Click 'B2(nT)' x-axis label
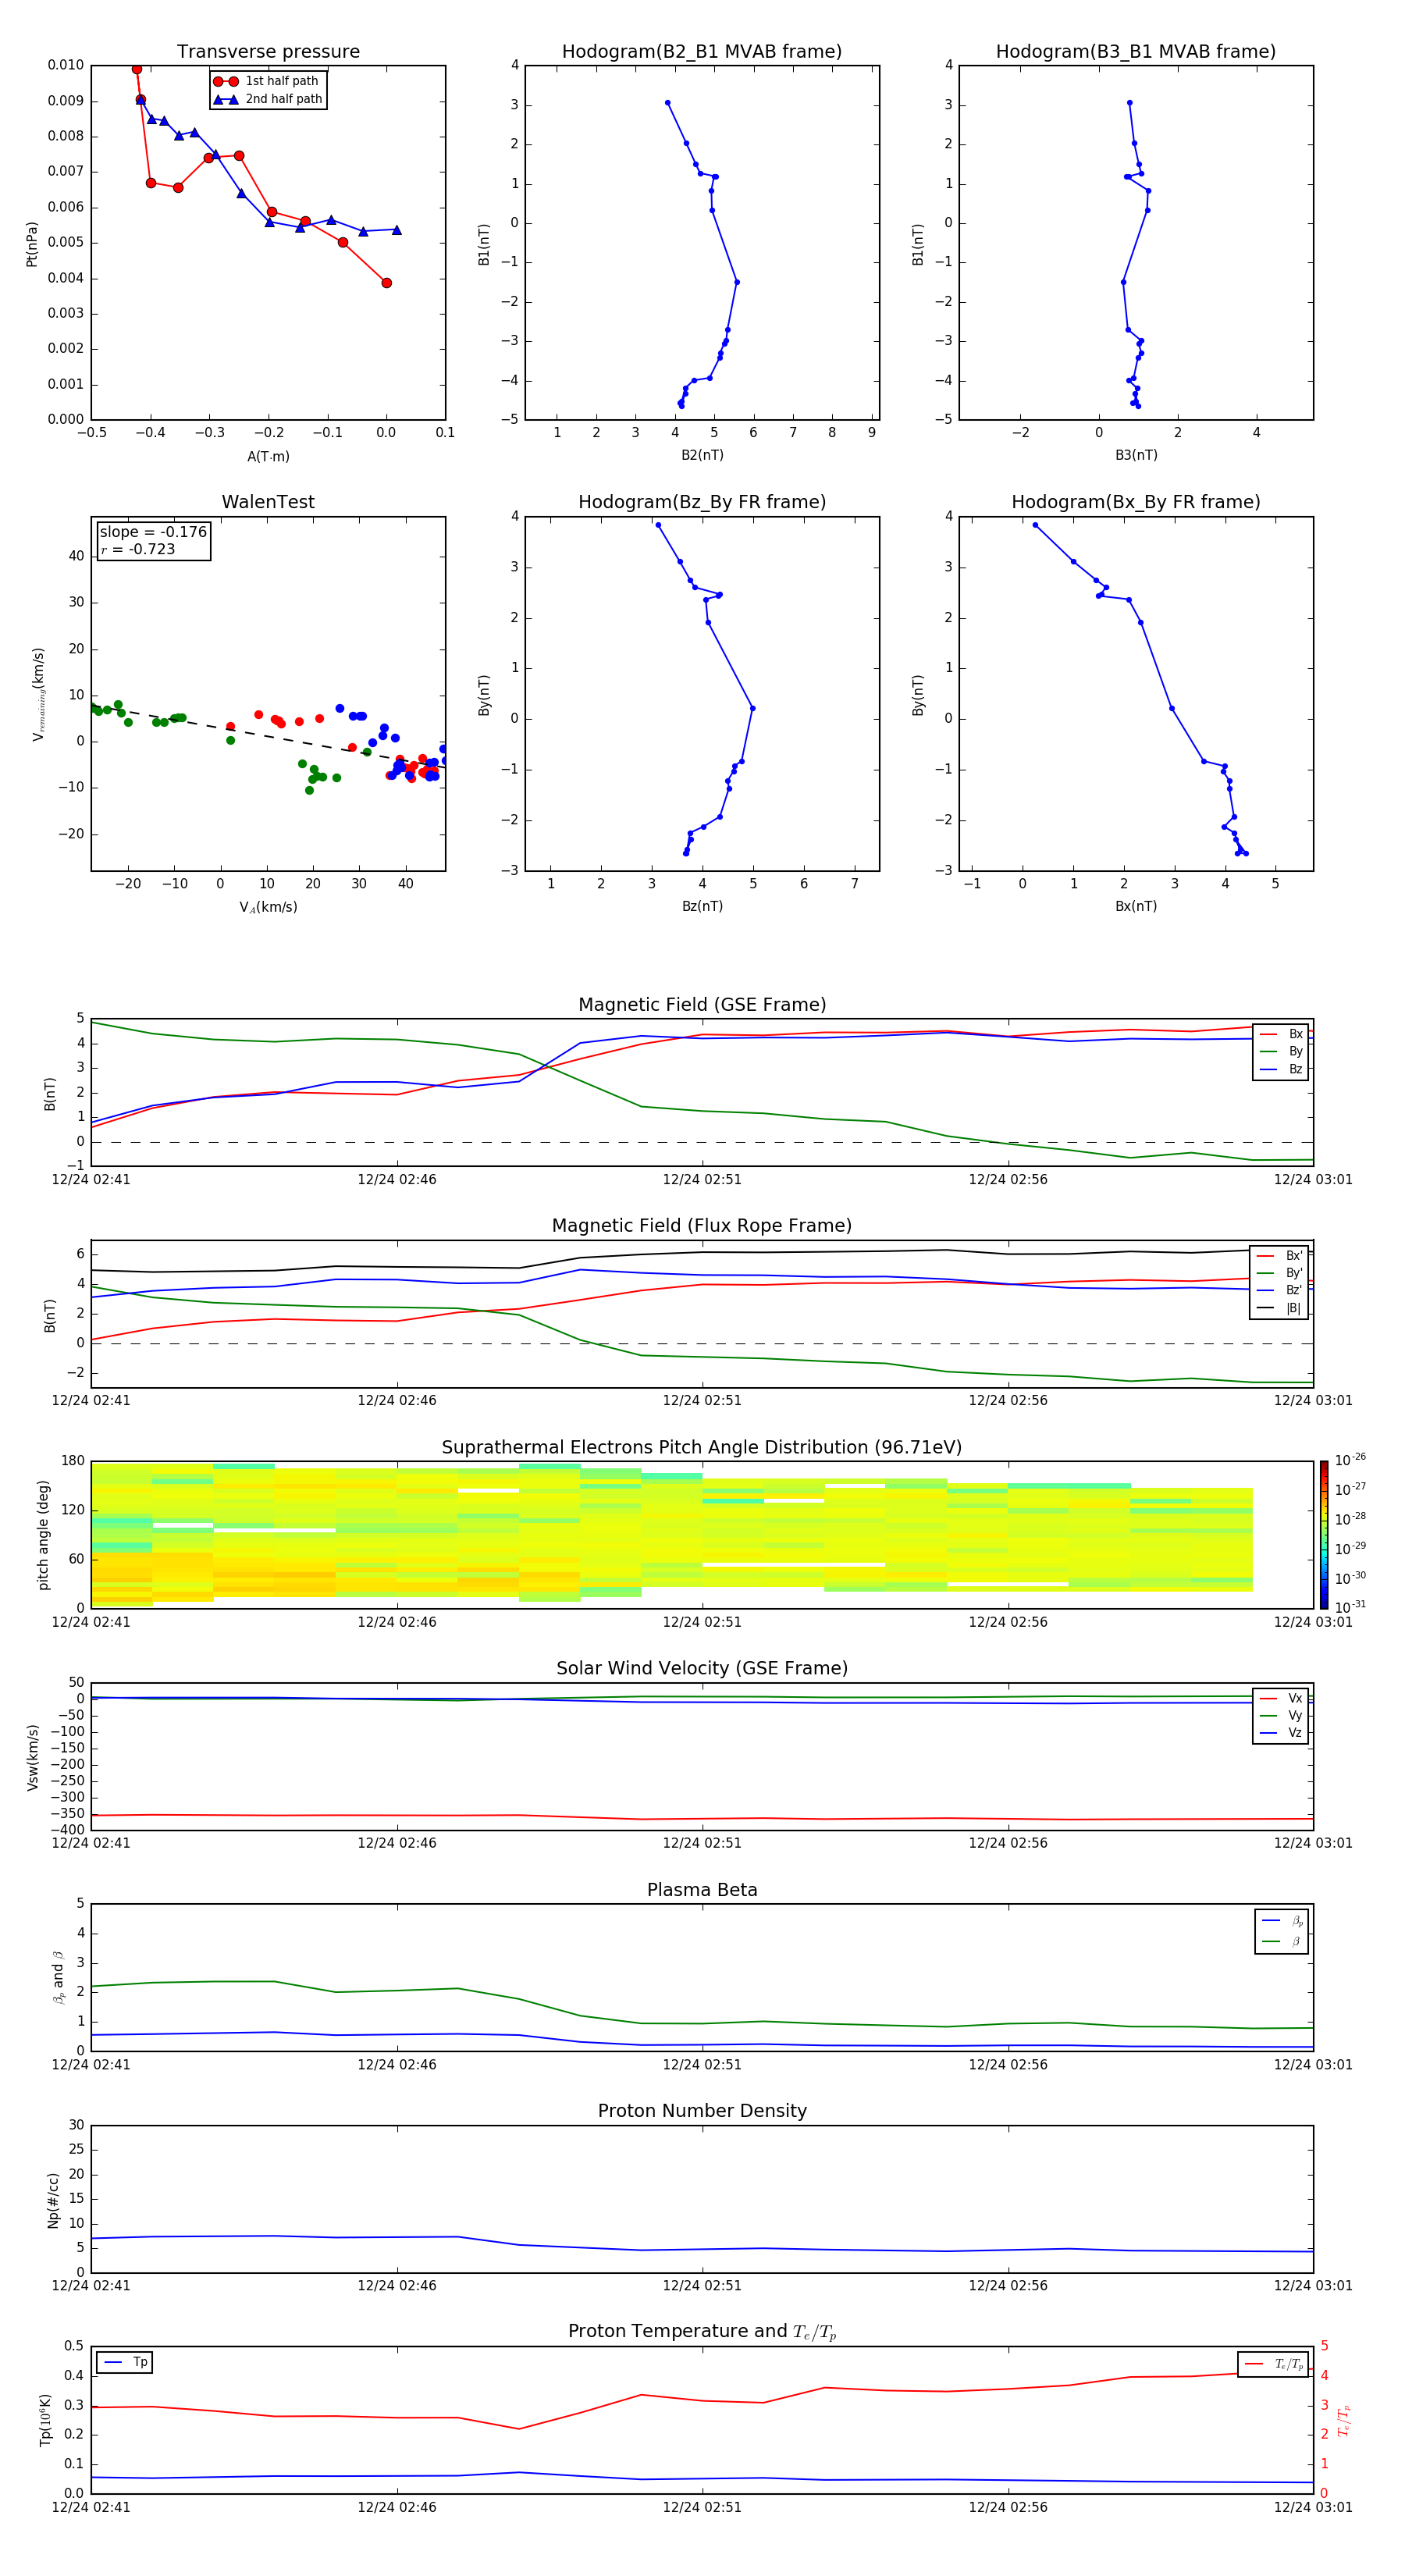Viewport: 1405px width, 2576px height. tap(702, 455)
